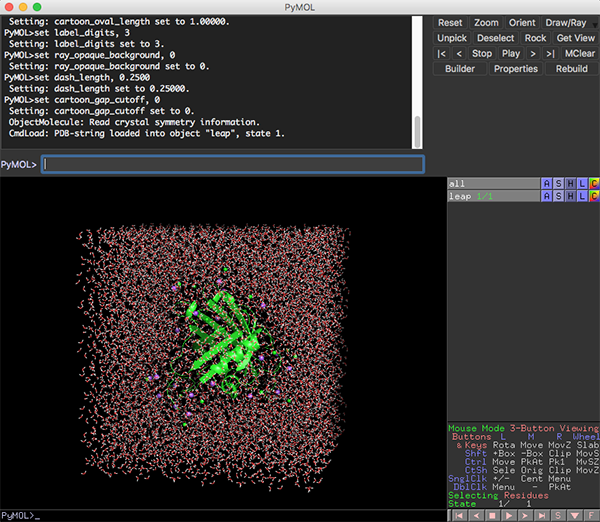Click the F fullscreen icon in bottom bar

coord(590,516)
